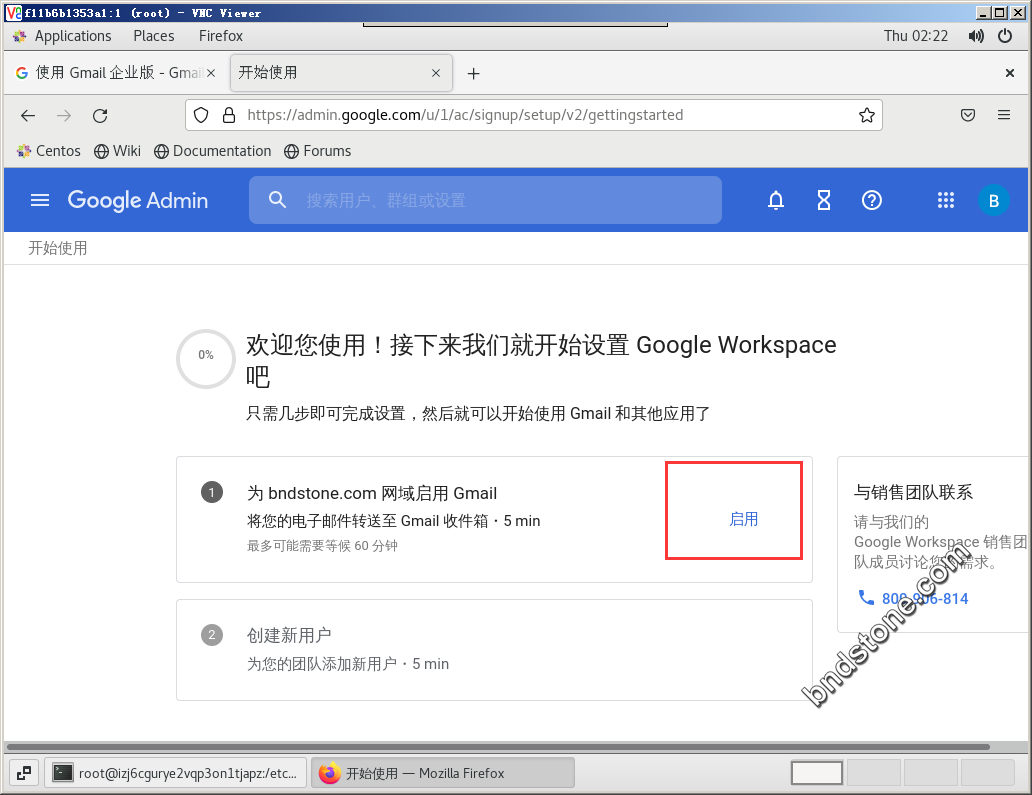Click the show desktop icon in the bottom panel

tap(24, 773)
